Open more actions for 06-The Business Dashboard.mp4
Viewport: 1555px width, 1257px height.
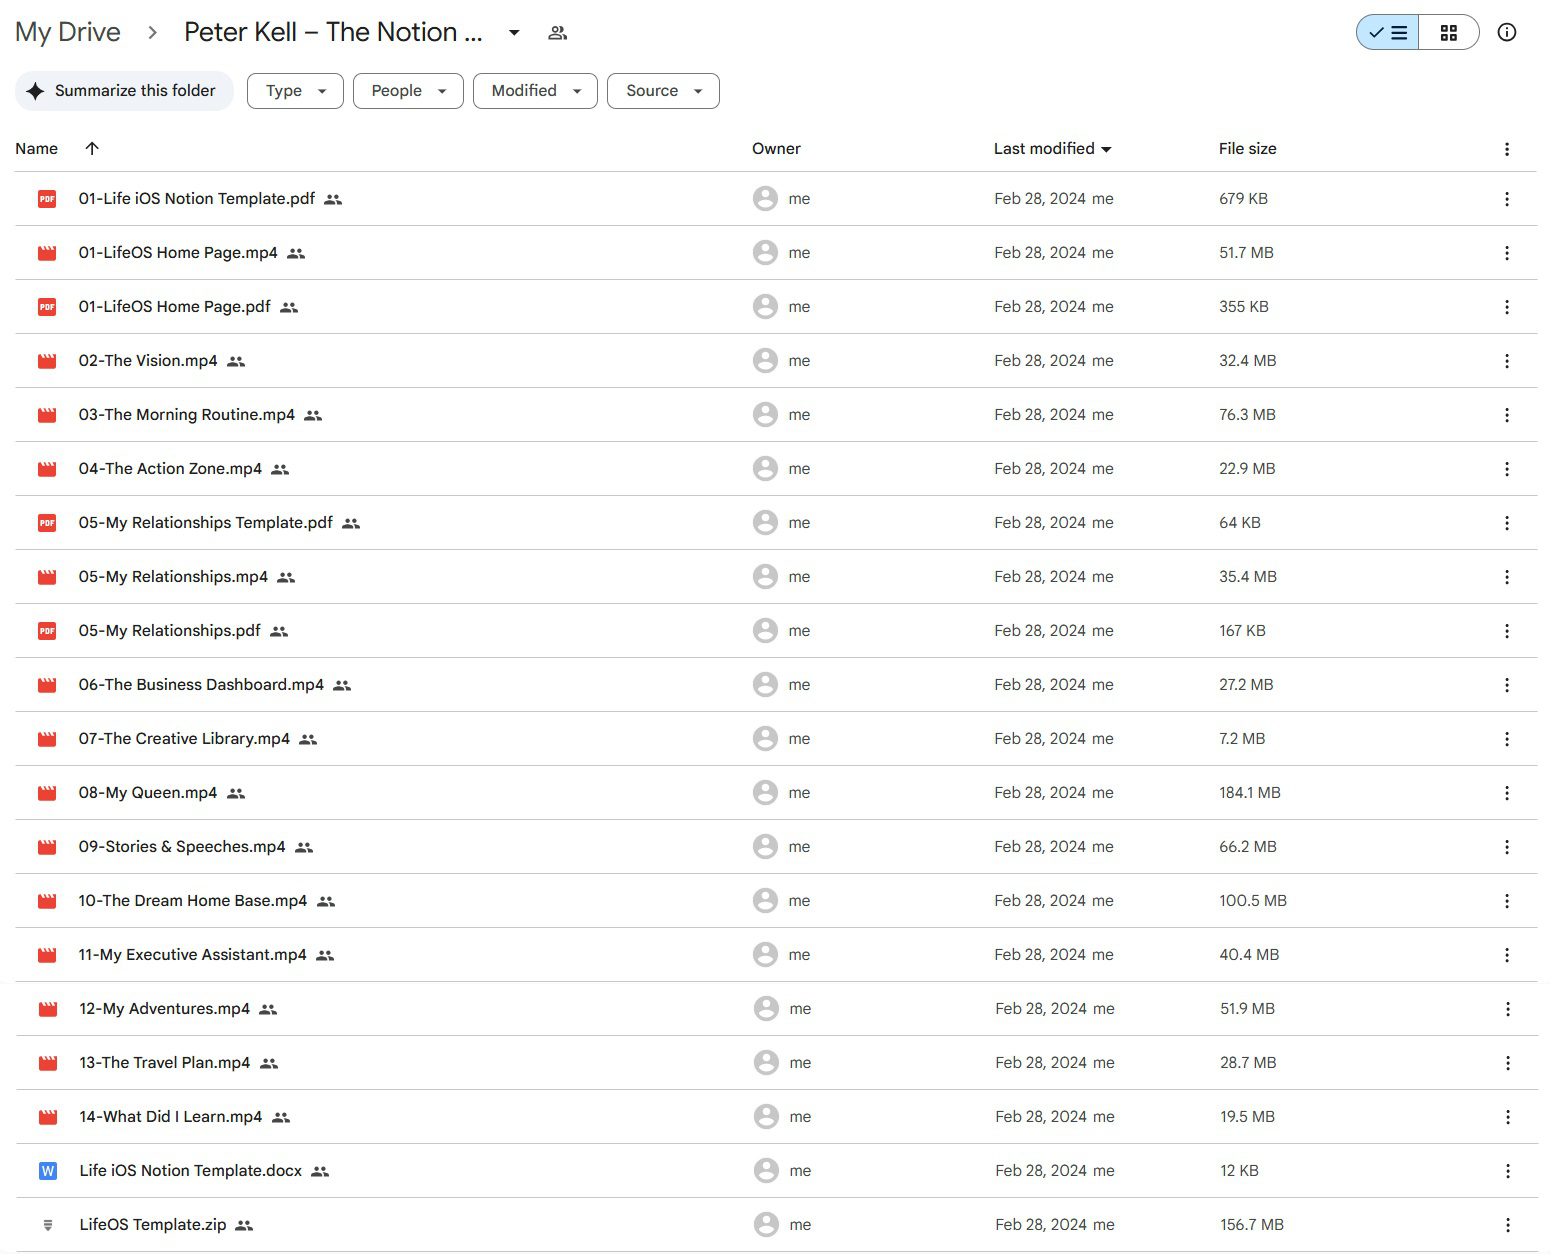point(1506,685)
